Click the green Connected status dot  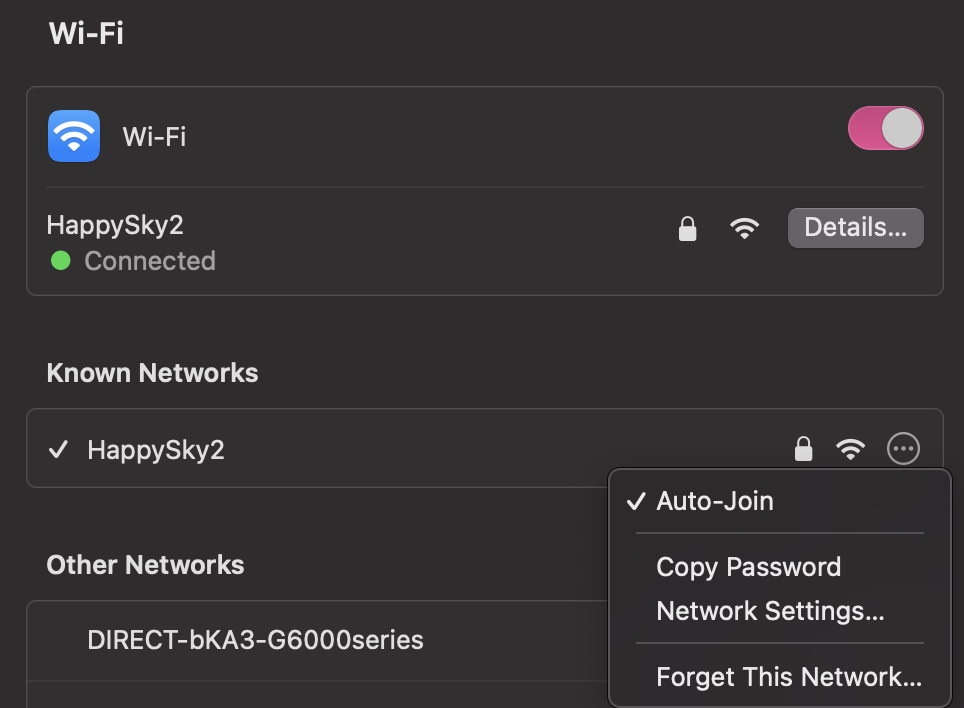coord(60,261)
